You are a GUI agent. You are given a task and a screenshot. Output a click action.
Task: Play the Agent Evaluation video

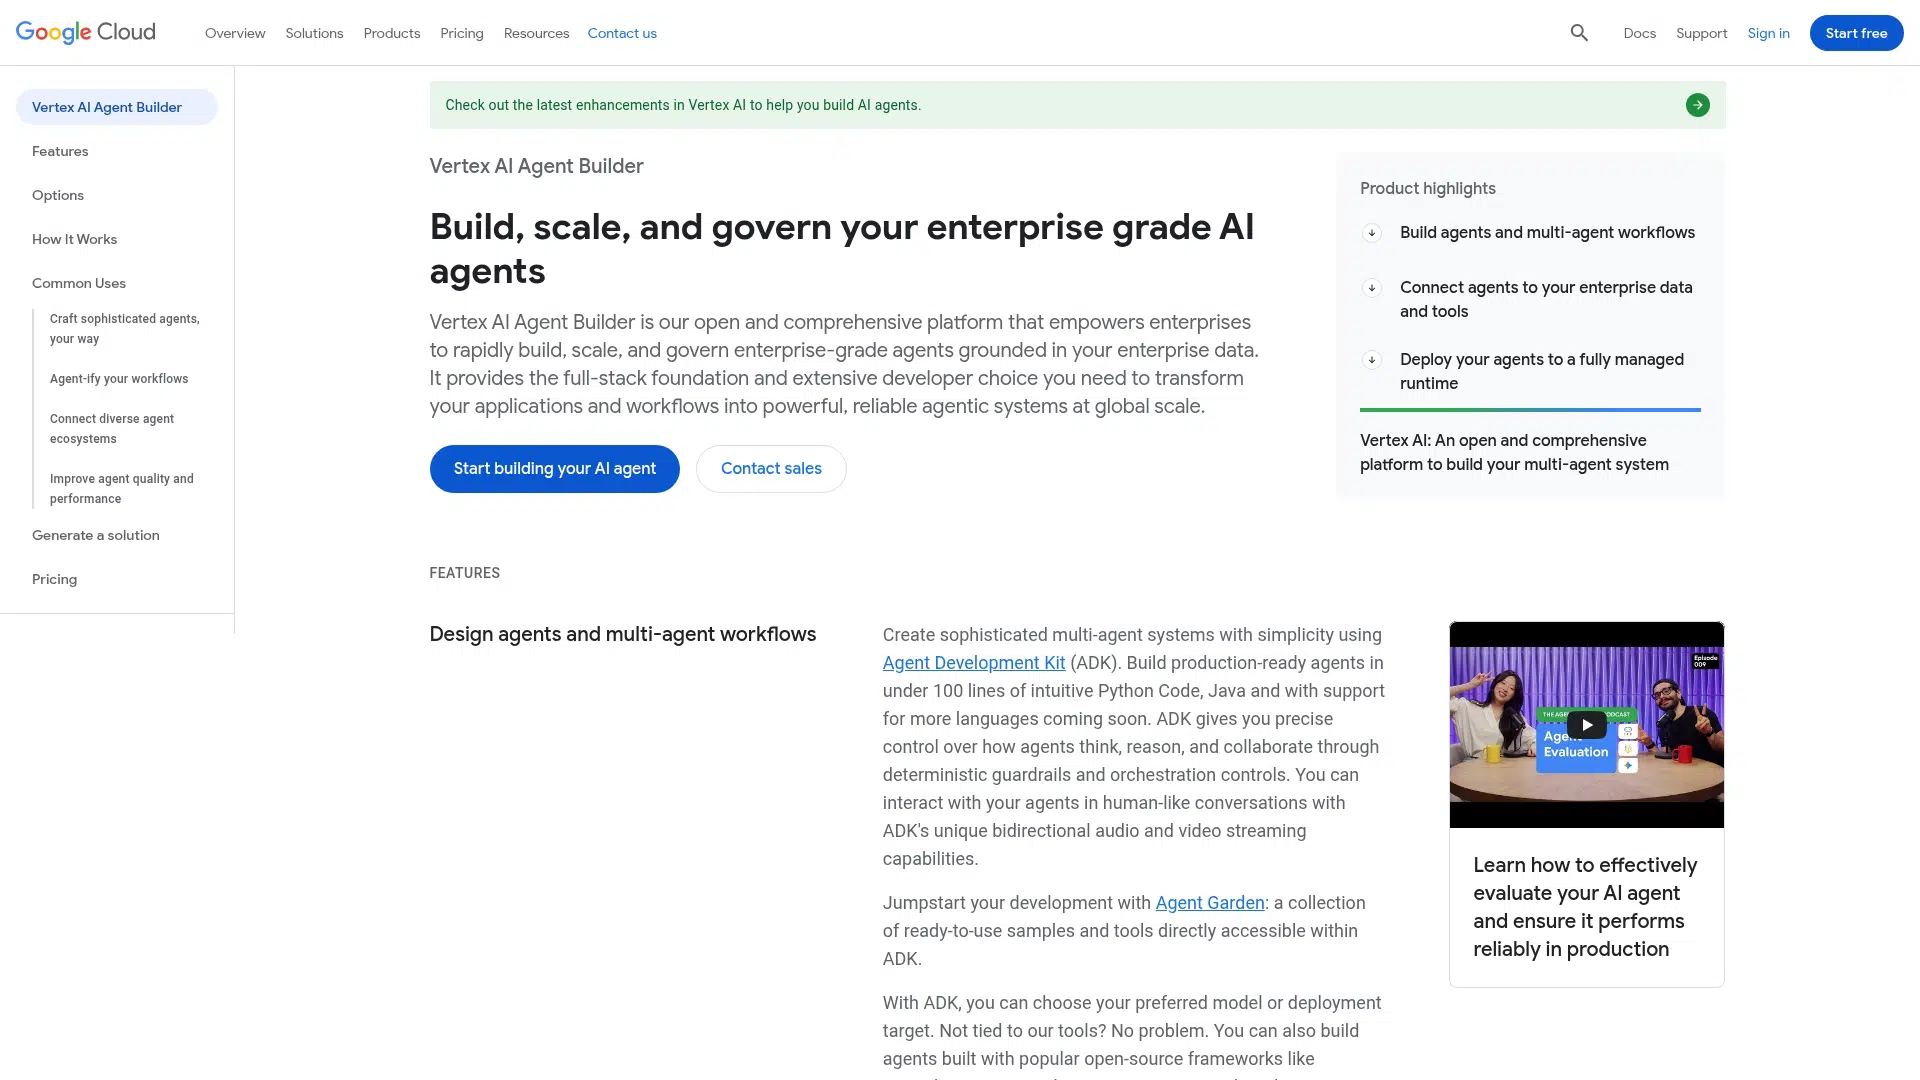click(1586, 725)
